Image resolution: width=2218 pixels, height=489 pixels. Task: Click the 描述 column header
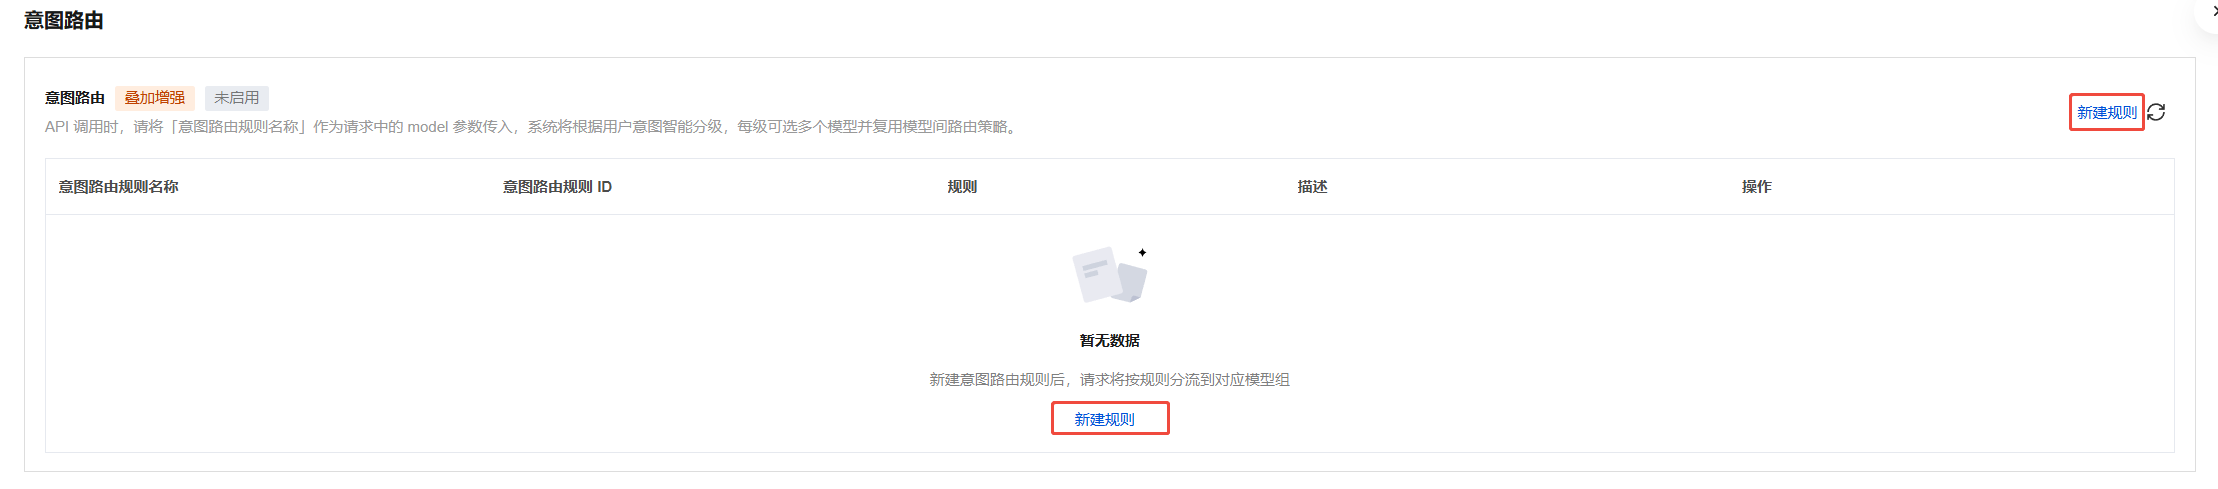1312,187
